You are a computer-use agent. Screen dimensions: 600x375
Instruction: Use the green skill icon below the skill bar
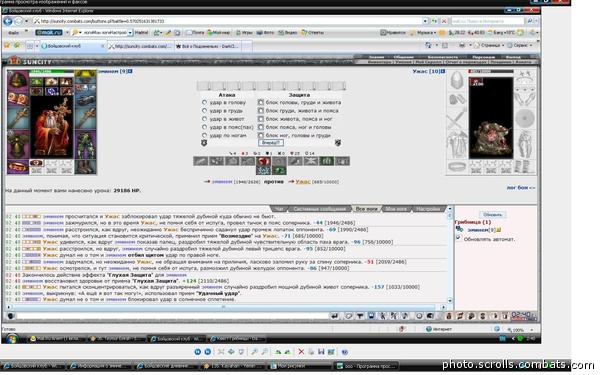[x=279, y=171]
